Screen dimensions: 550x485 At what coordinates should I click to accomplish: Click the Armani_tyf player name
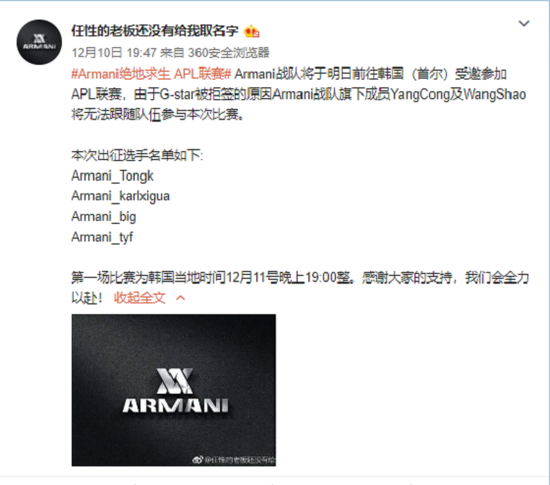(x=102, y=237)
